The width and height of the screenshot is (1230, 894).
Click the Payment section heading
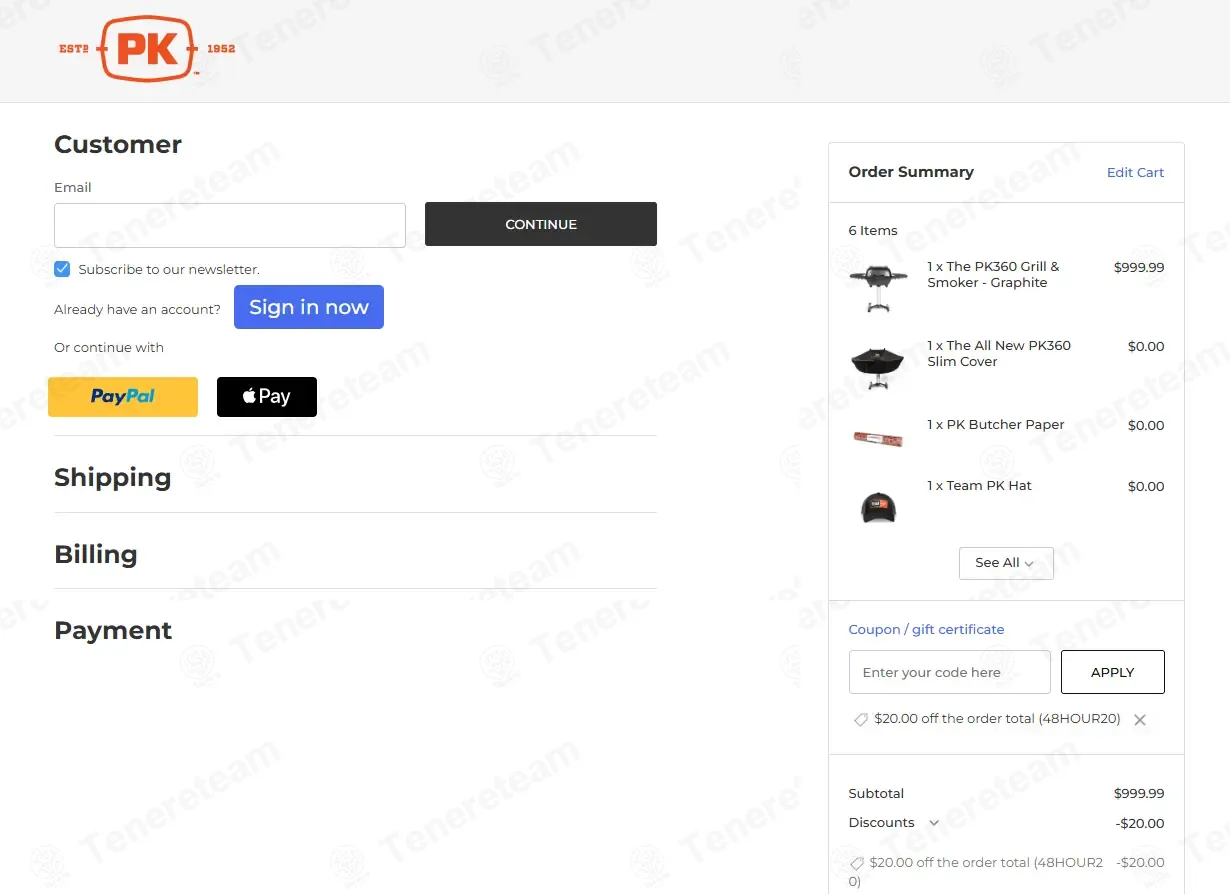pos(113,630)
